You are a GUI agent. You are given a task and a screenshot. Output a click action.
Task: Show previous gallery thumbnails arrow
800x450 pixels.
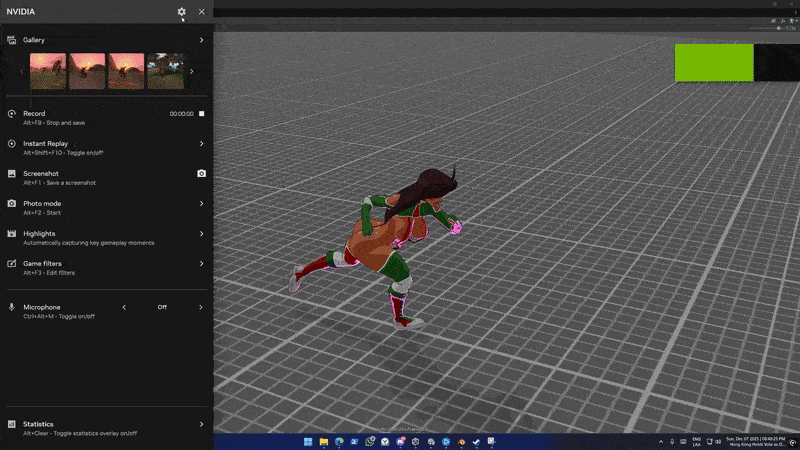point(22,71)
